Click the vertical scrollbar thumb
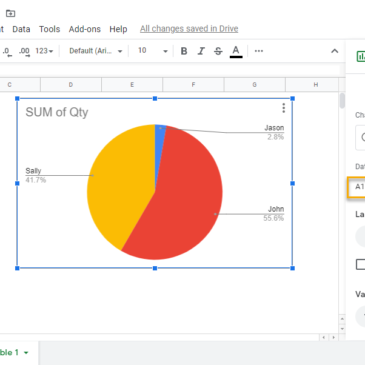The image size is (365, 365). tap(342, 101)
